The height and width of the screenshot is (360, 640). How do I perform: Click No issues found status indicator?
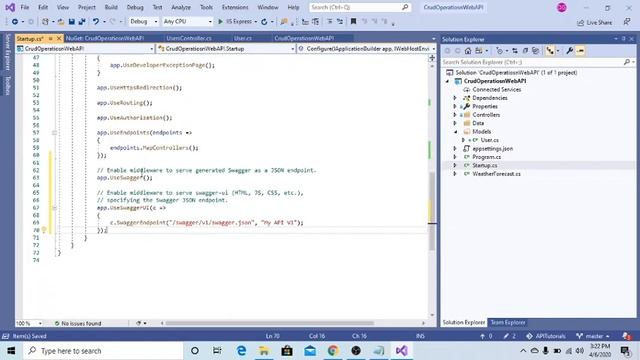pyautogui.click(x=78, y=323)
